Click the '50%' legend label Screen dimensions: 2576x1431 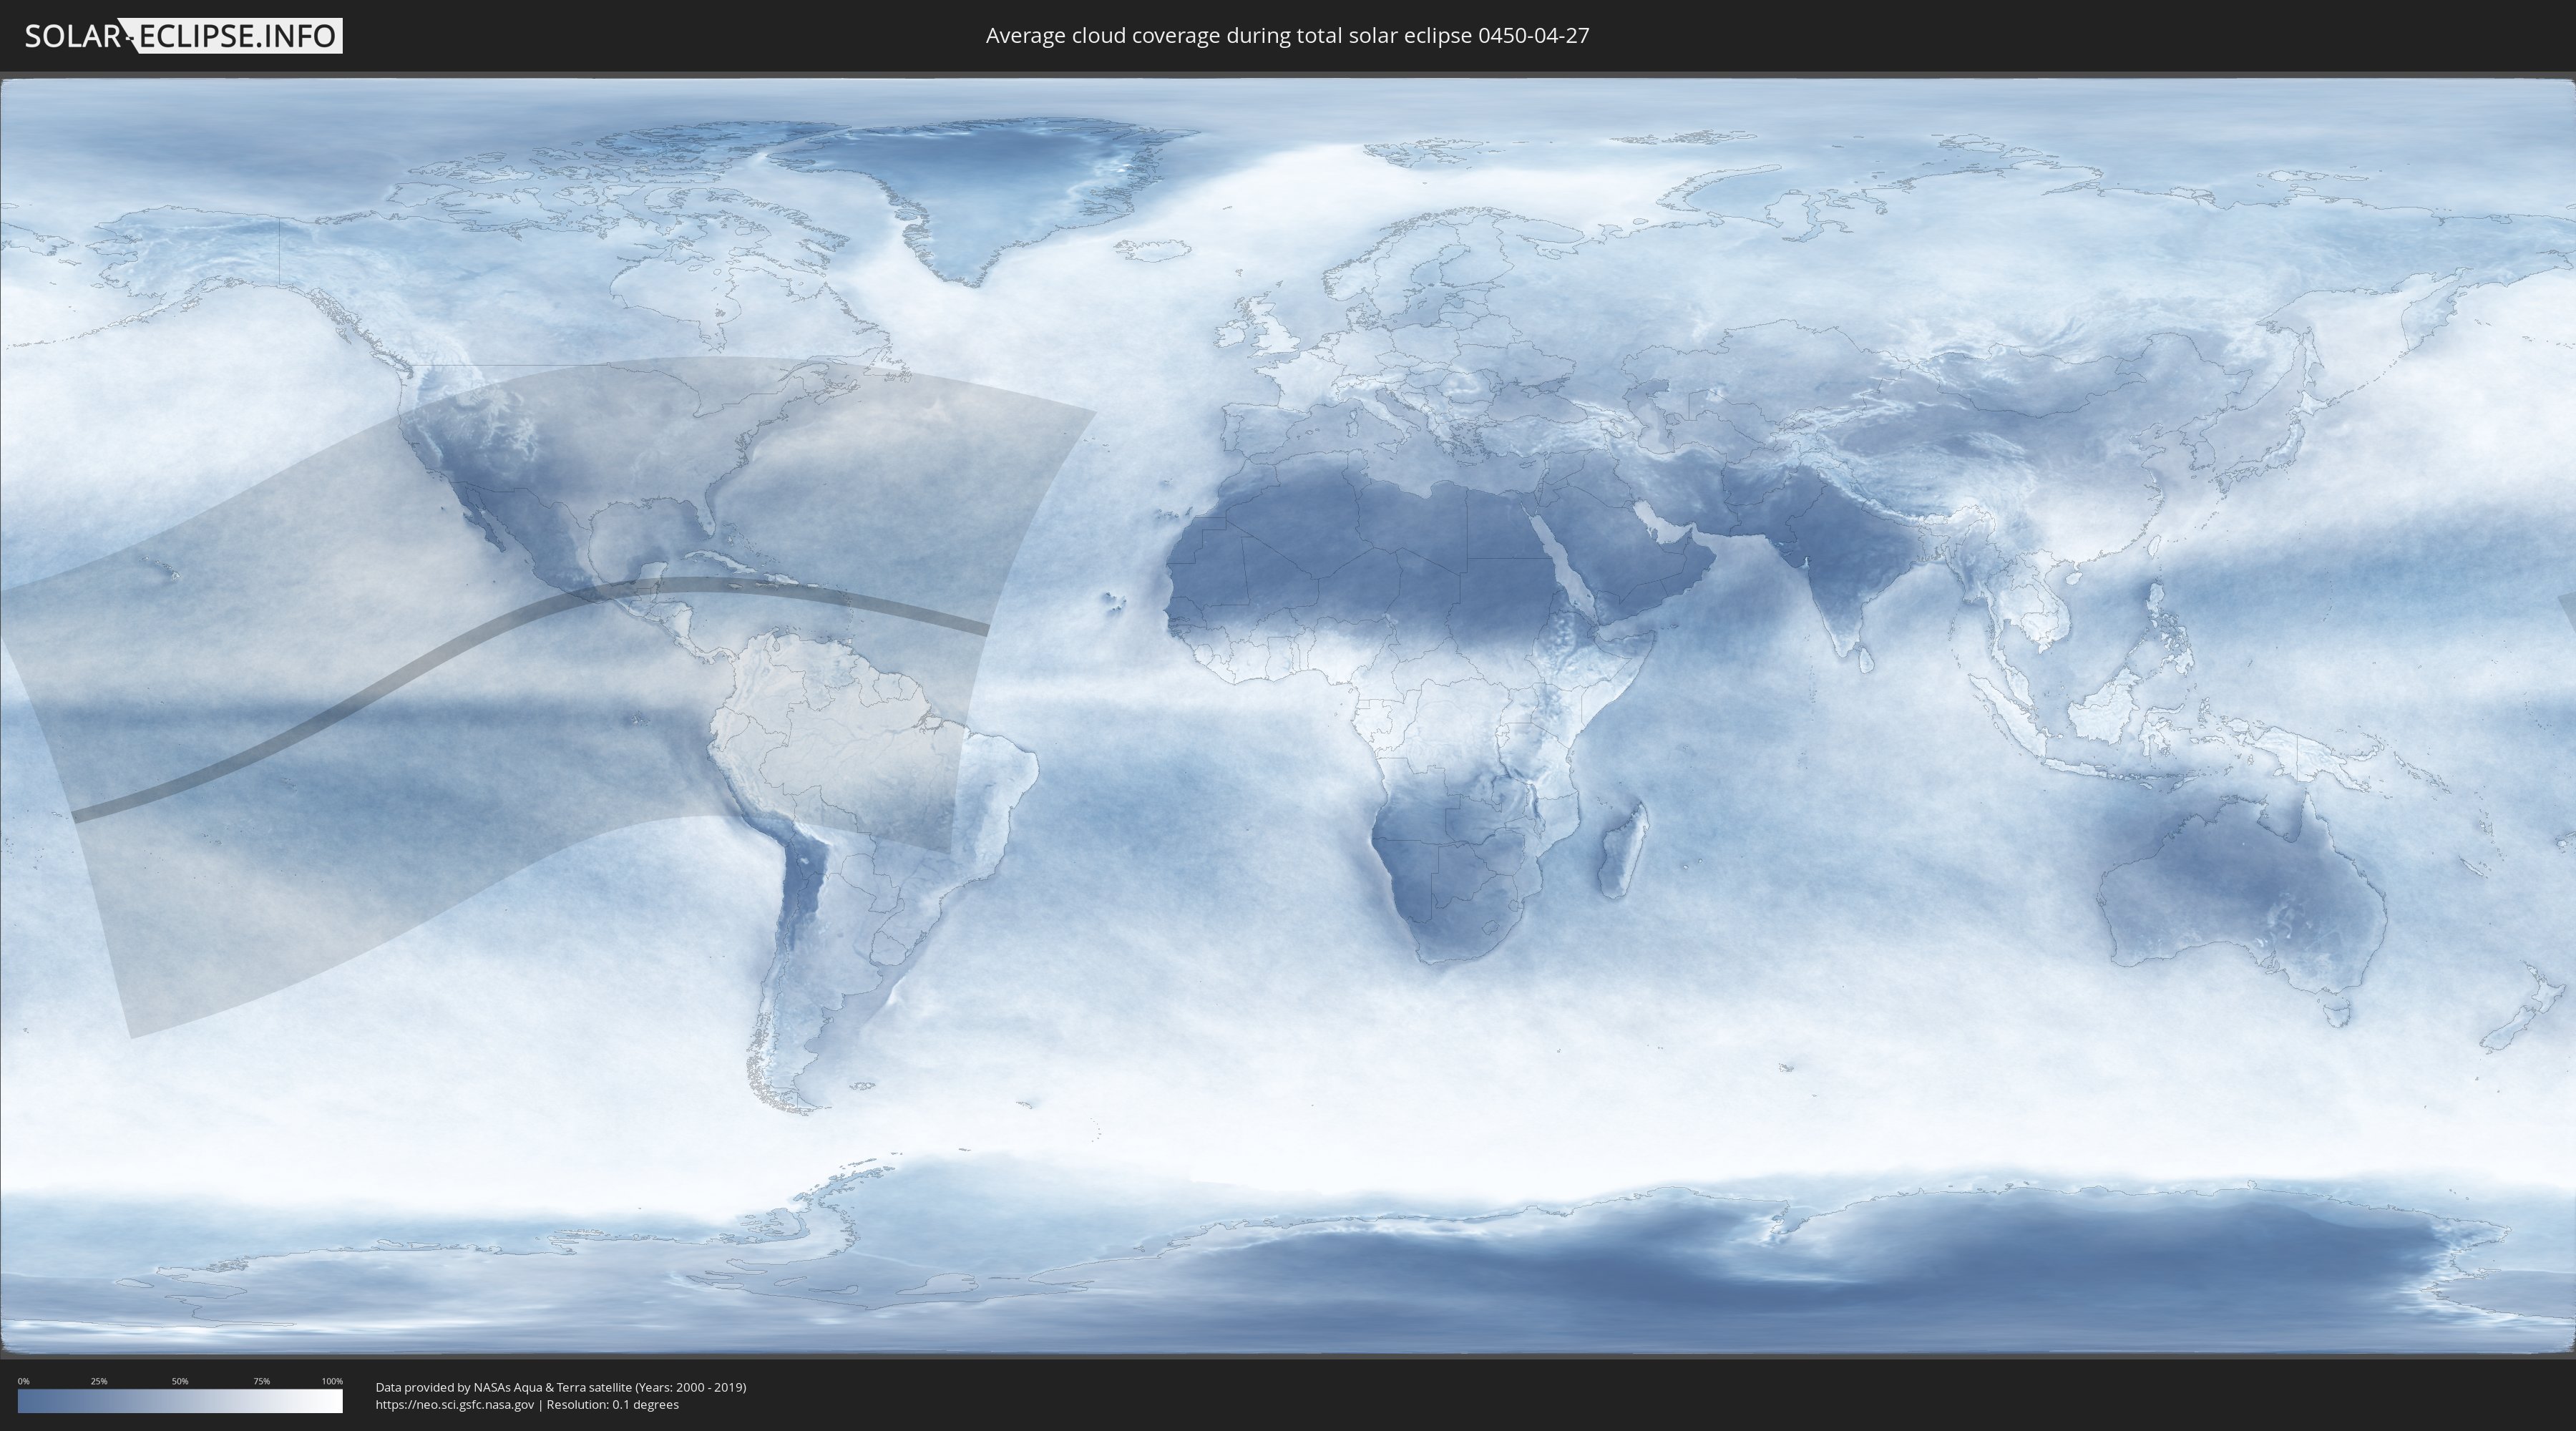tap(180, 1381)
